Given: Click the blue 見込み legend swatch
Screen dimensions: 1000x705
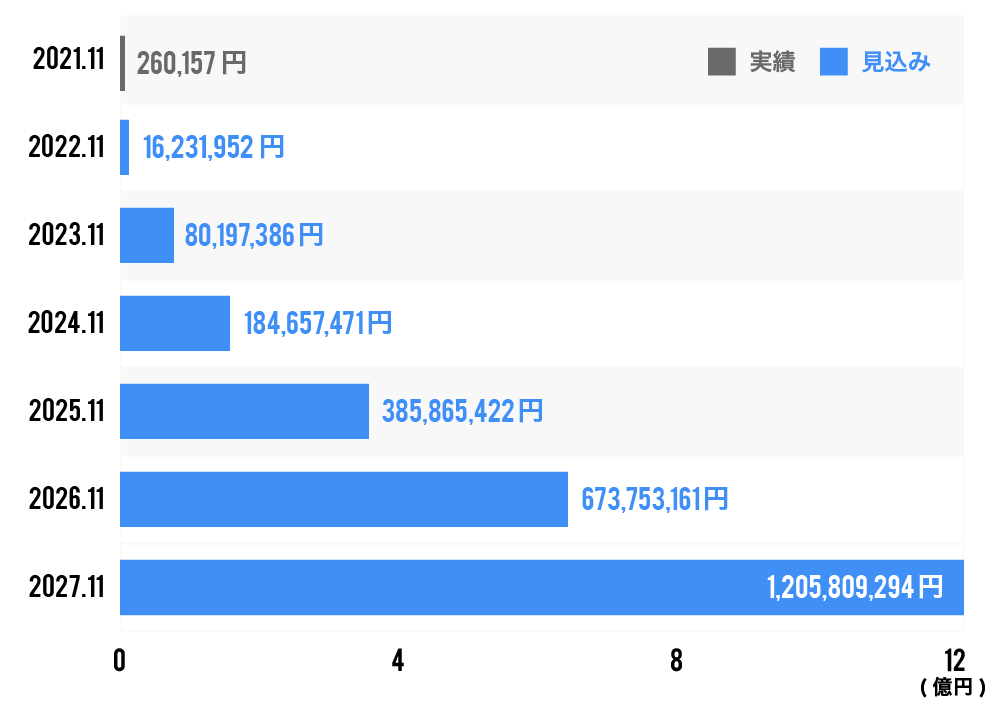Looking at the screenshot, I should [x=834, y=62].
